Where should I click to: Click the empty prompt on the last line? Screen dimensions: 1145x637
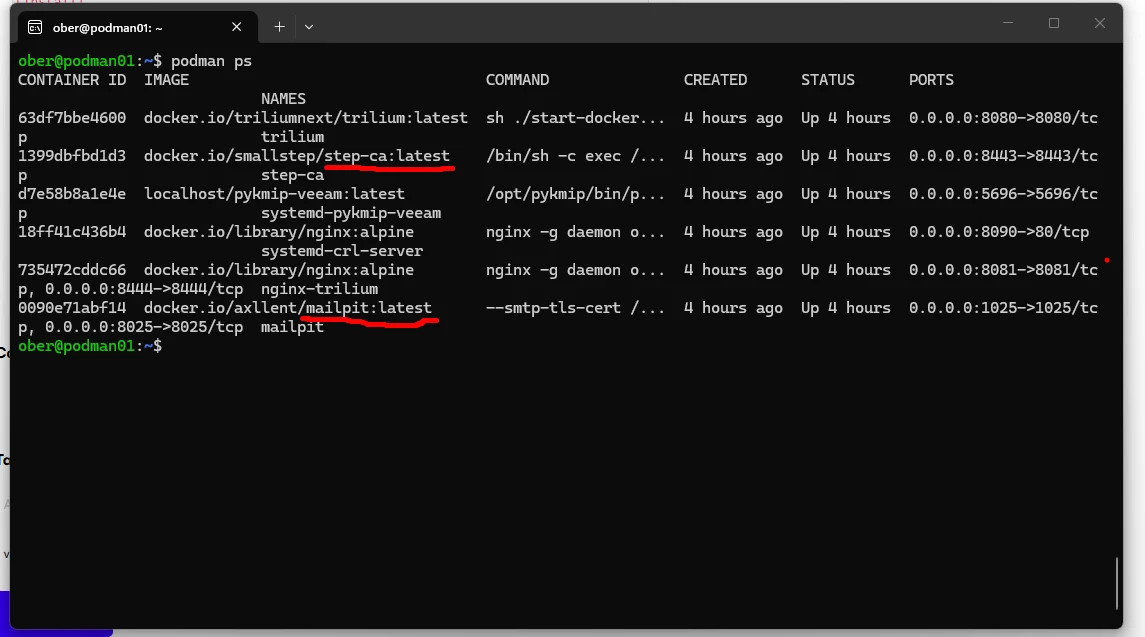point(90,346)
